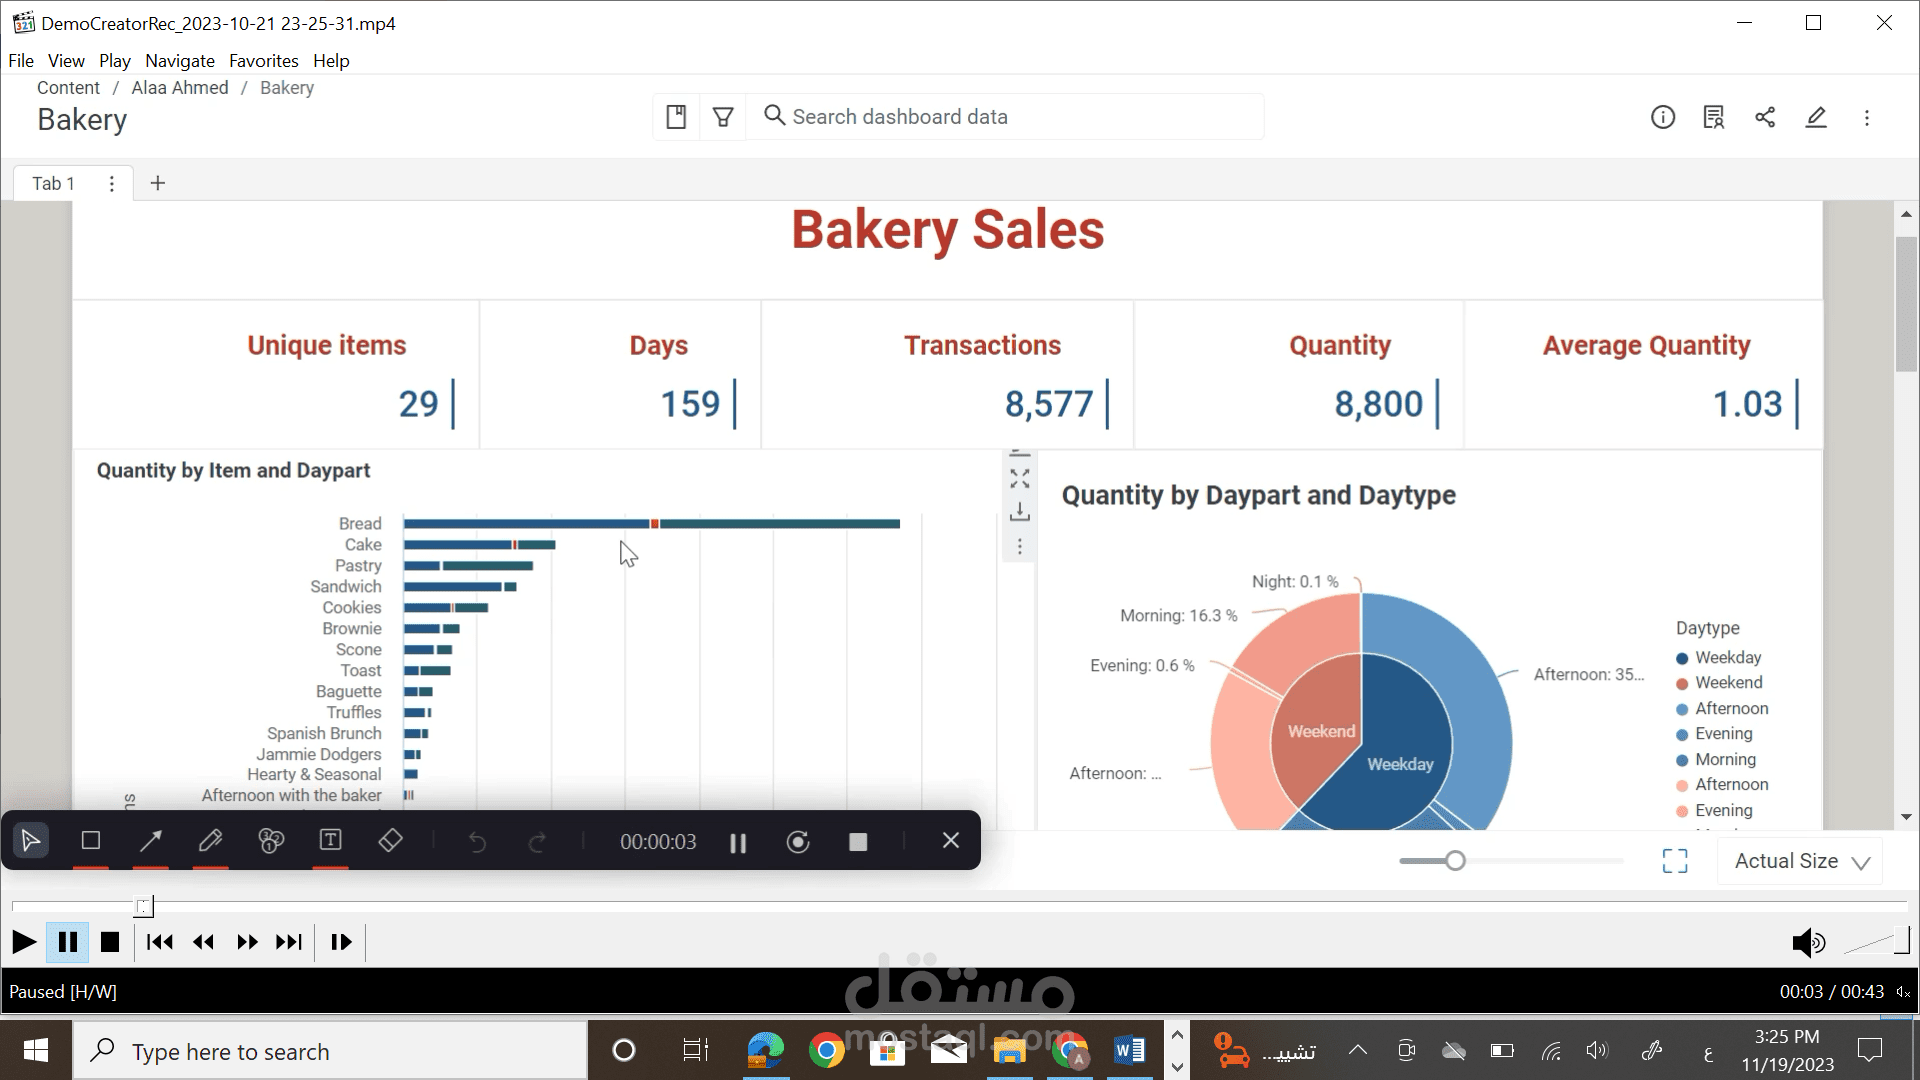Select Tab 1
This screenshot has height=1080, width=1920.
53,183
